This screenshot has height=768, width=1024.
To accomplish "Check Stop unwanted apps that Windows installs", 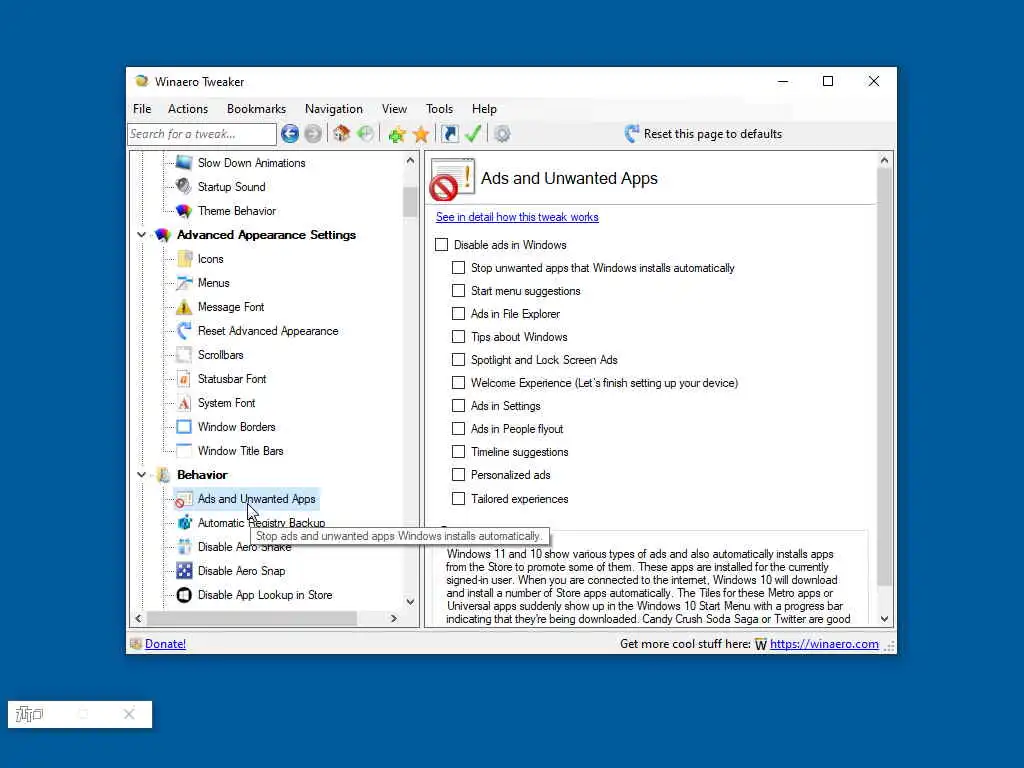I will click(458, 268).
